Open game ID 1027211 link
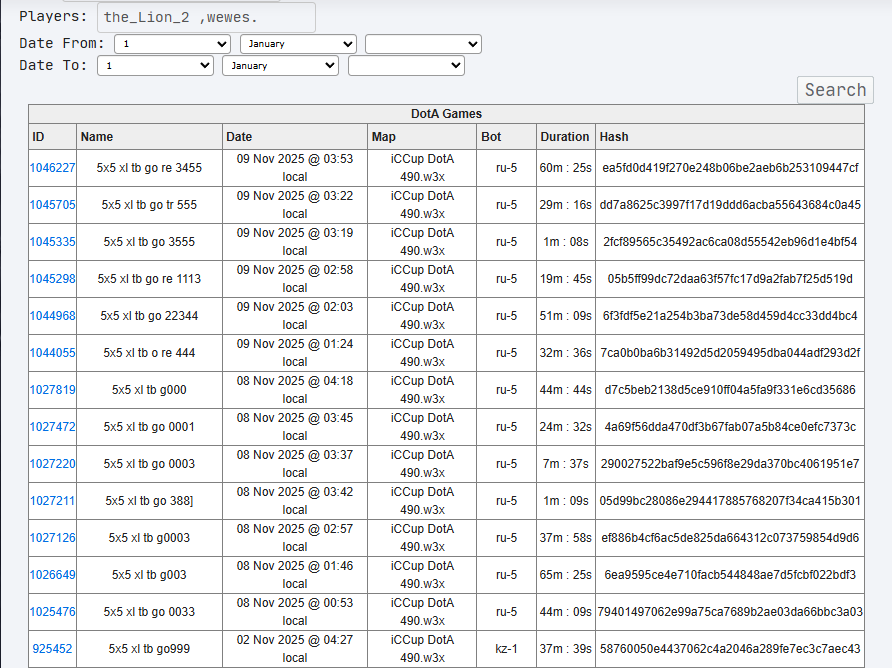The image size is (892, 668). pyautogui.click(x=52, y=501)
